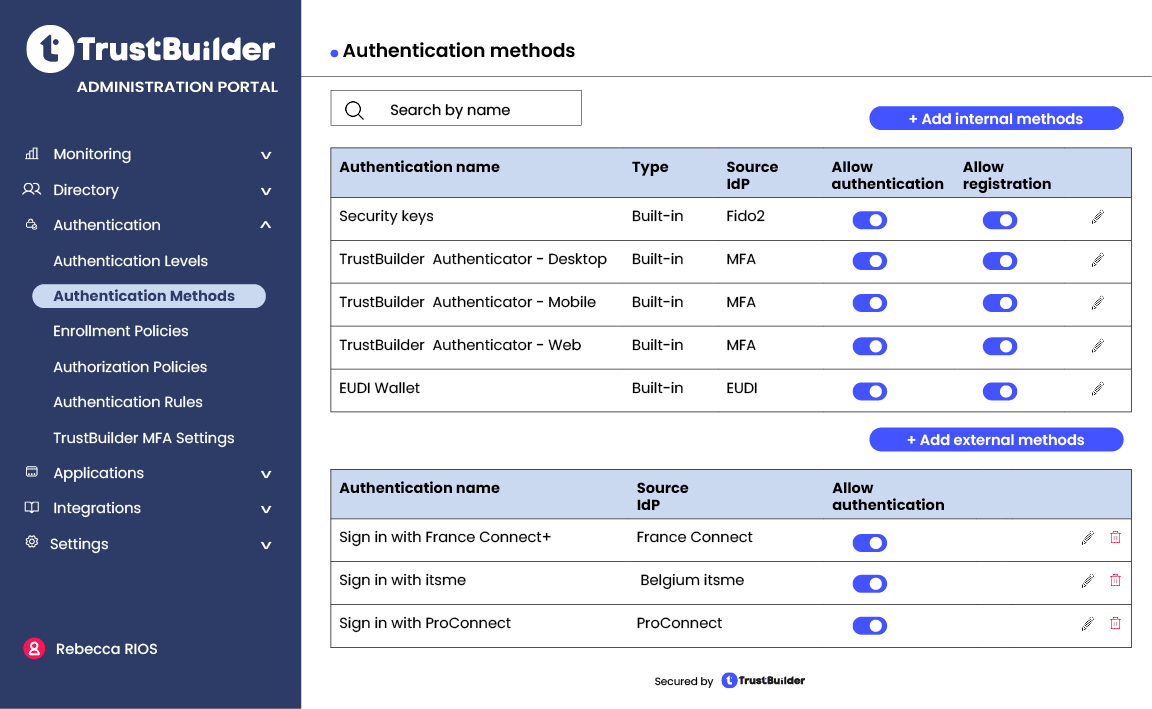
Task: Toggle Allow authentication for EUDI Wallet
Action: pyautogui.click(x=870, y=392)
